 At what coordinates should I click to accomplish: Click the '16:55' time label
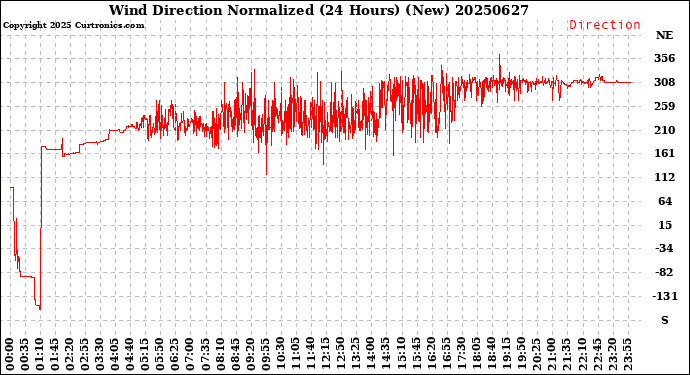pyautogui.click(x=446, y=354)
